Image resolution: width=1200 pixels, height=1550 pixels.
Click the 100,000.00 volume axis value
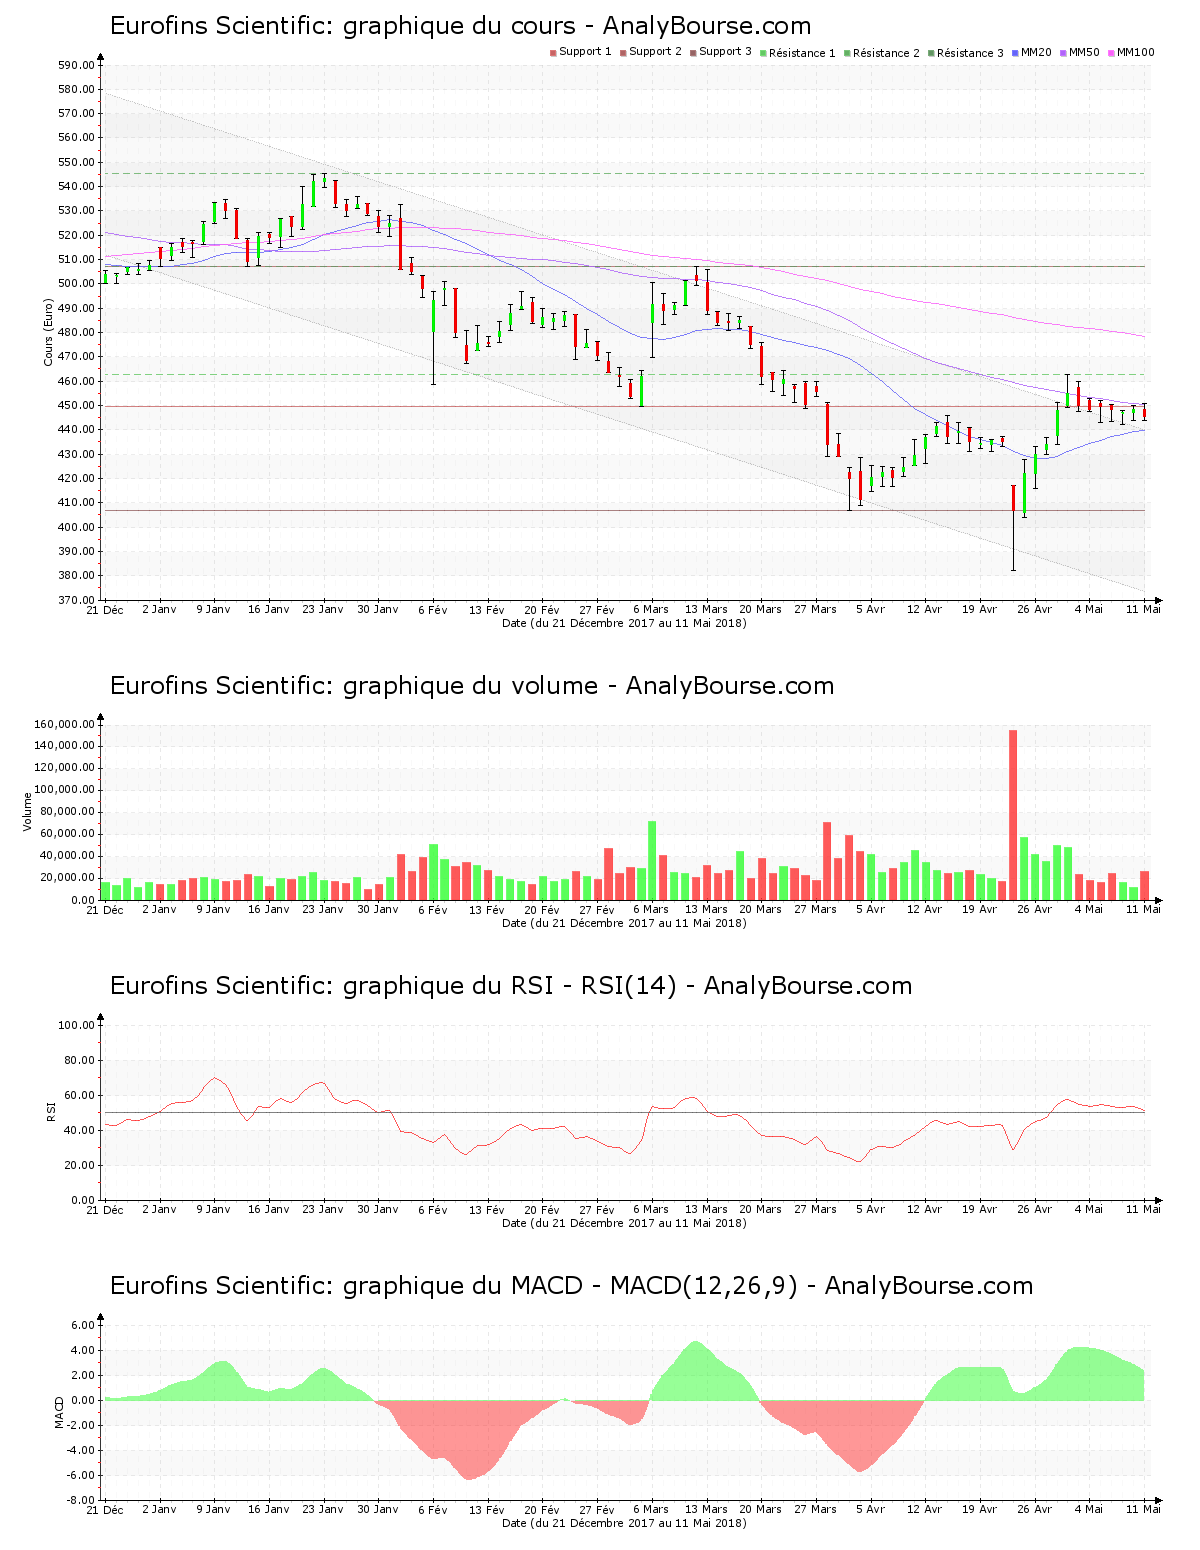(65, 790)
